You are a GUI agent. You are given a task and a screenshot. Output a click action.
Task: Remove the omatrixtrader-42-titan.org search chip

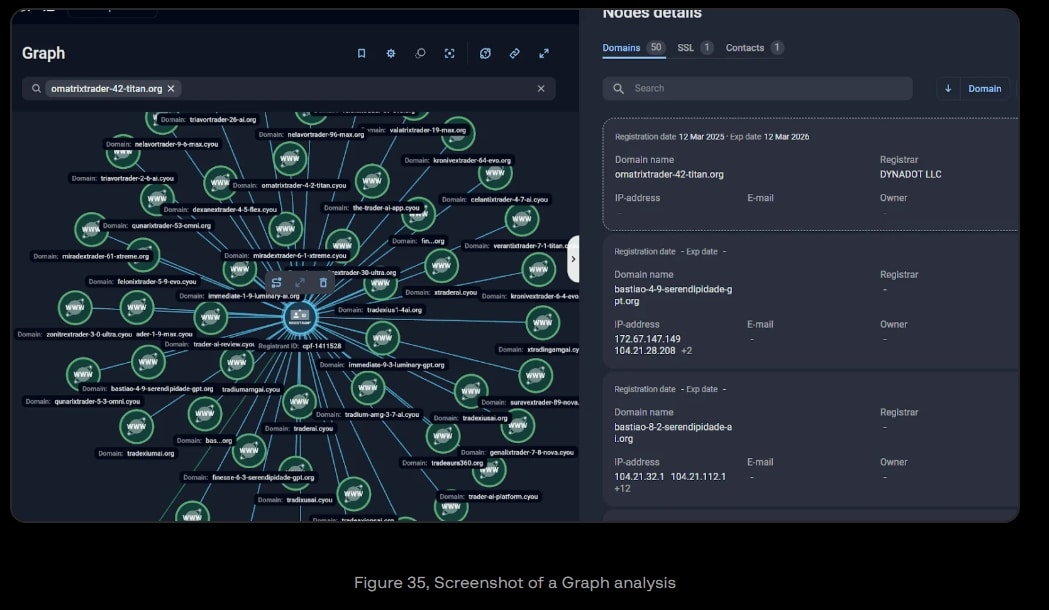click(171, 89)
